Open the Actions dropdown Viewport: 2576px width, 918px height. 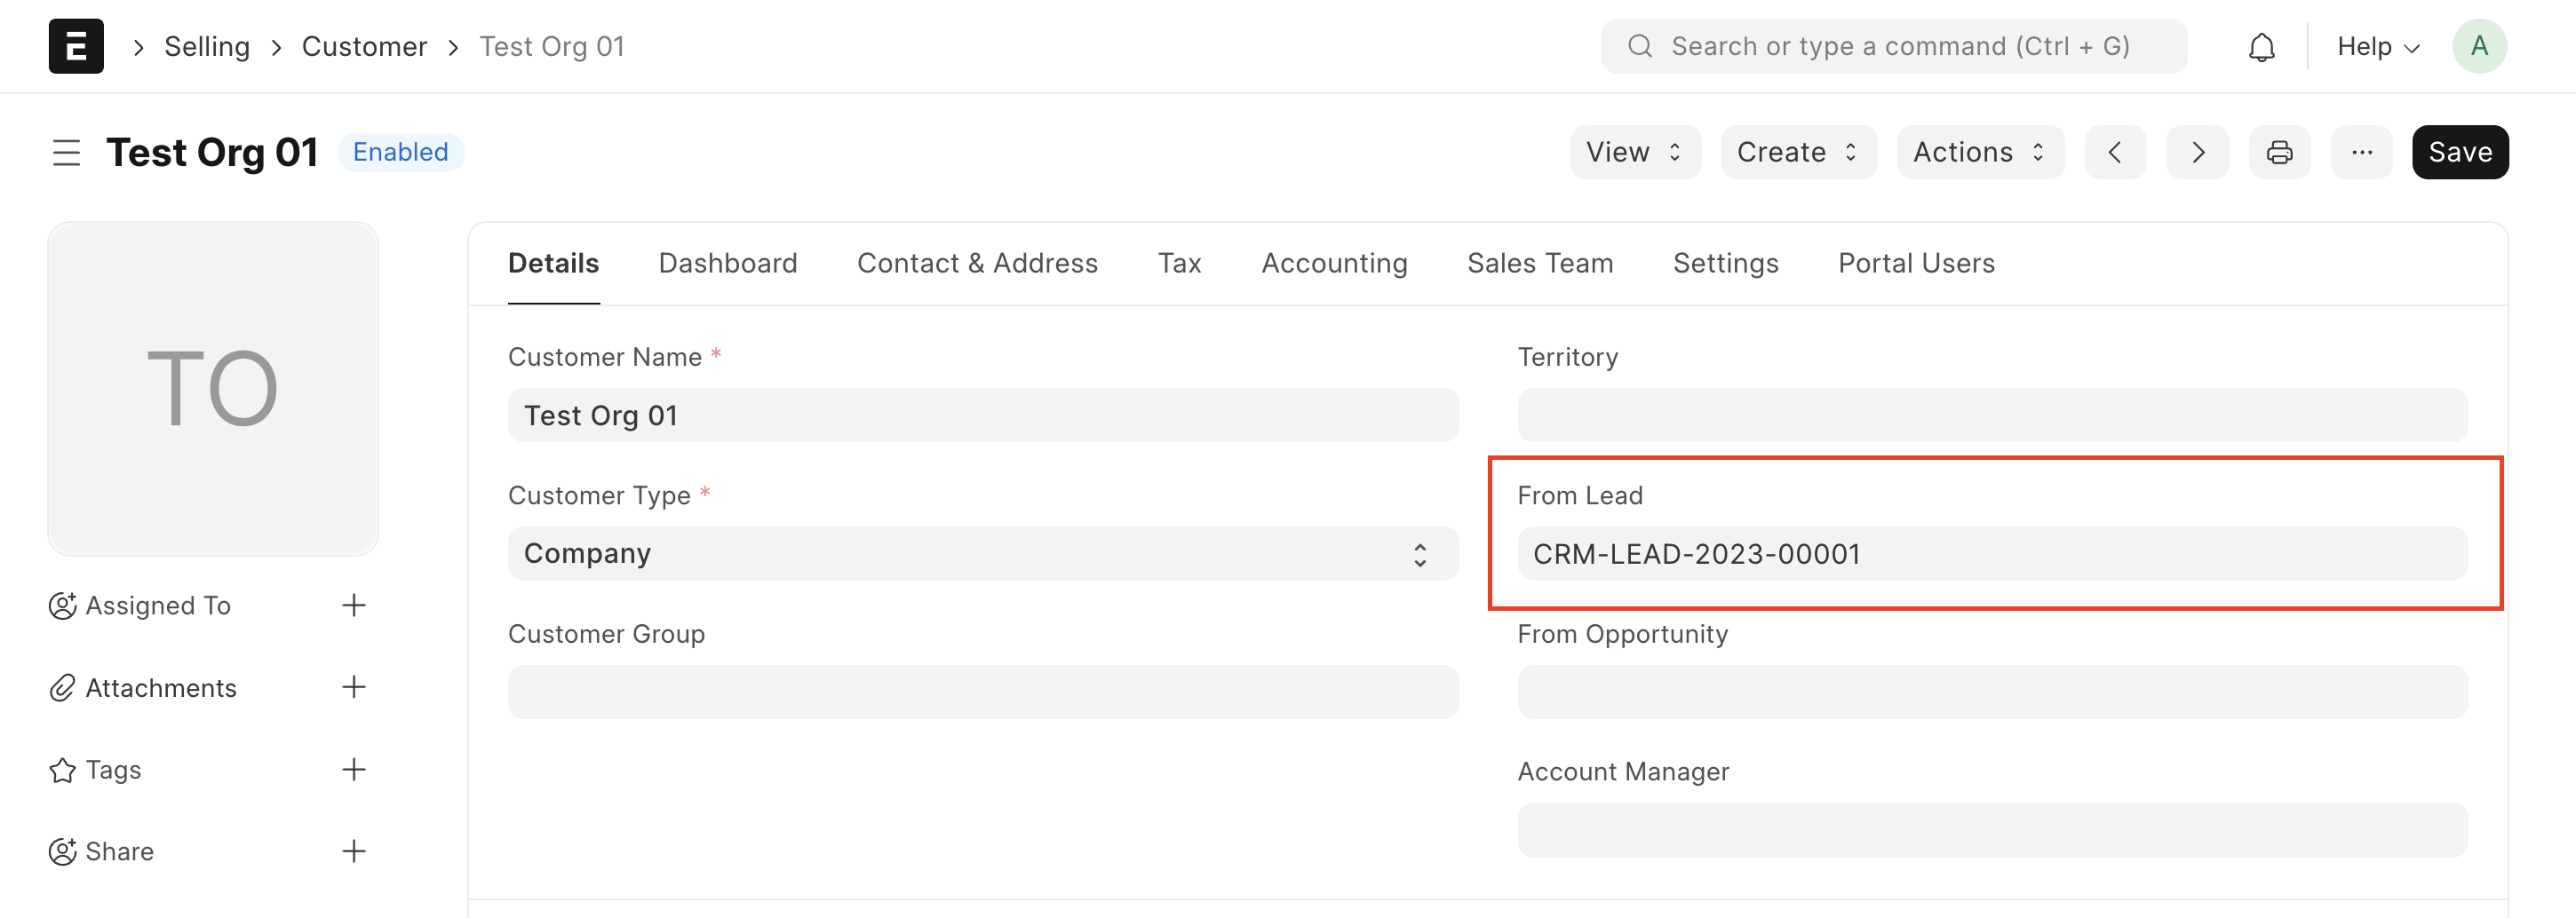coord(1979,152)
